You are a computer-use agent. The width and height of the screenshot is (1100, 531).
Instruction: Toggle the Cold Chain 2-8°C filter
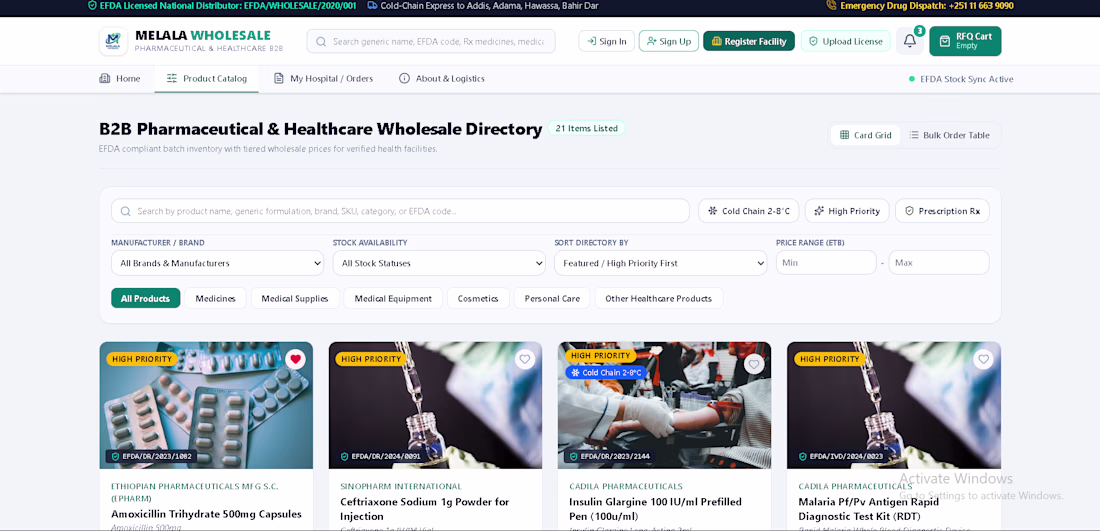click(749, 211)
